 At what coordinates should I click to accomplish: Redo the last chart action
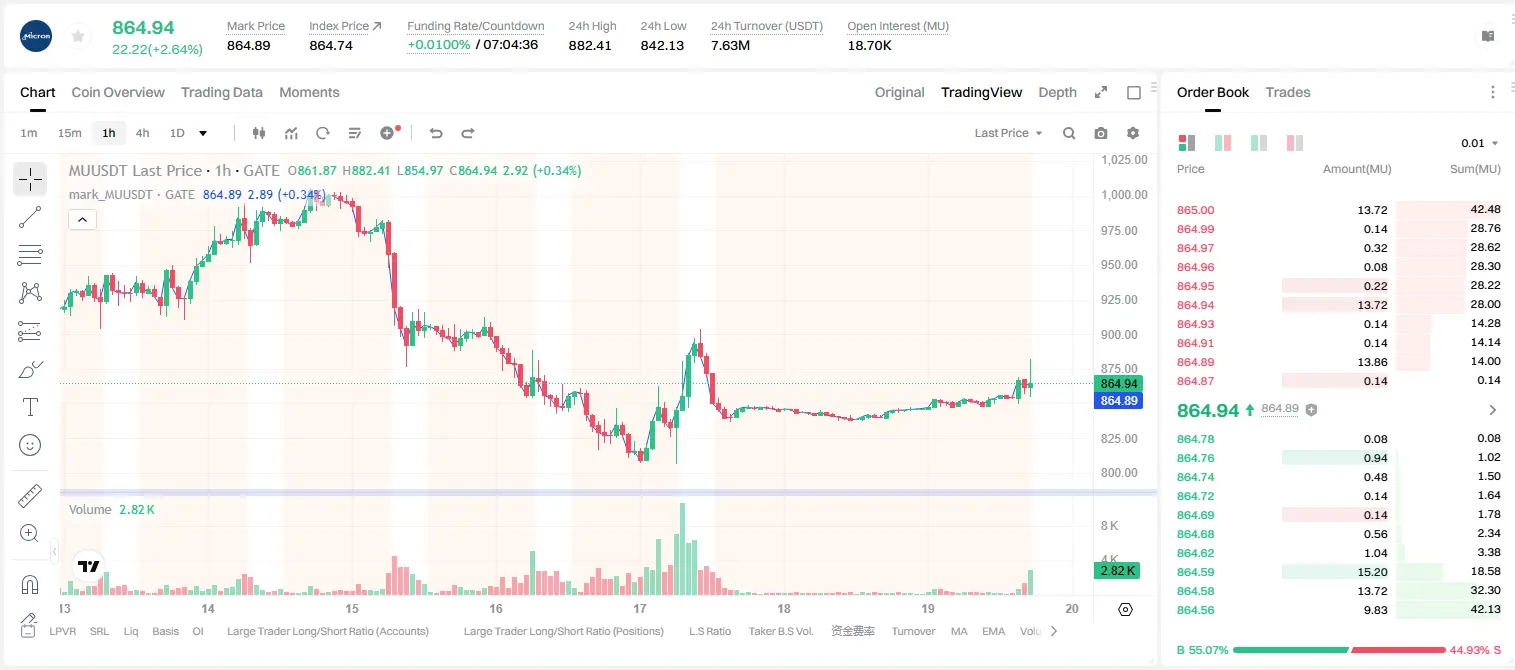468,133
